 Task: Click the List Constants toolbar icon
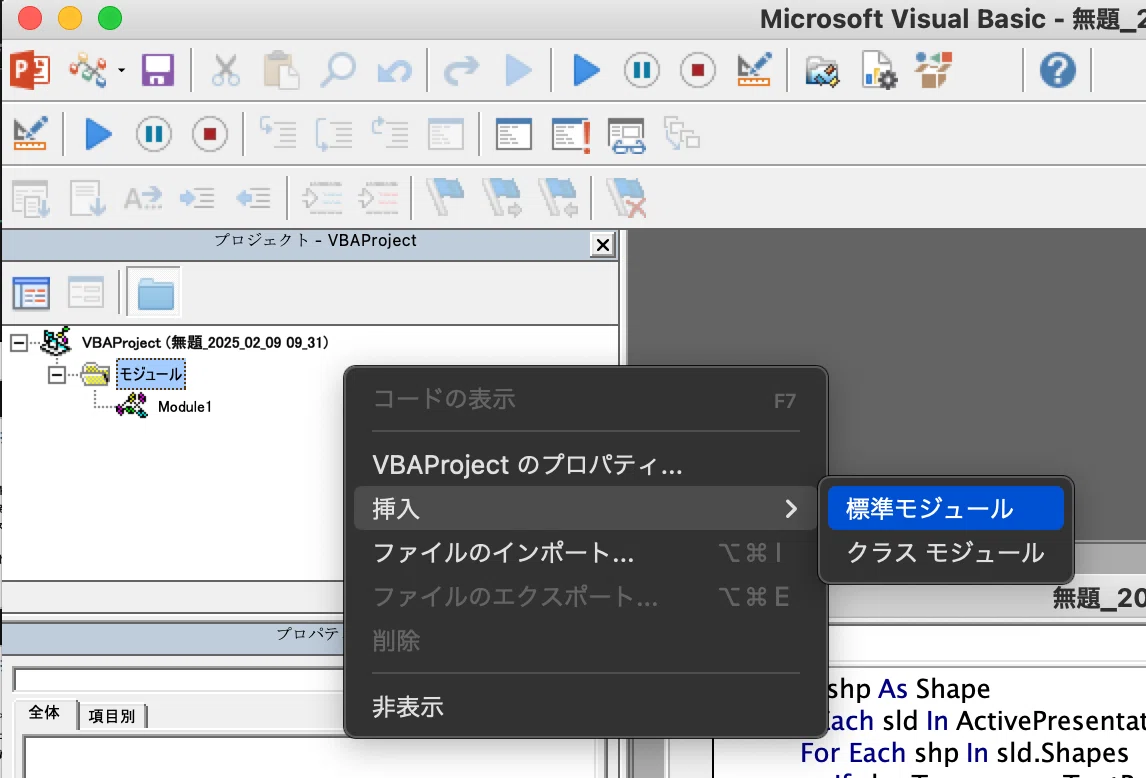[x=87, y=198]
